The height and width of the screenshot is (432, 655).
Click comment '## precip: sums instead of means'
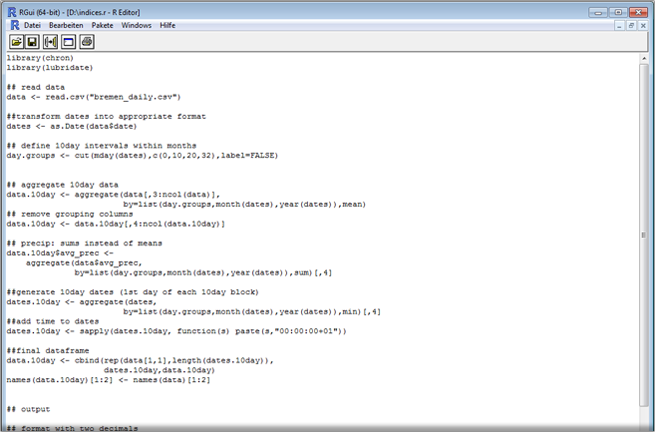point(84,243)
